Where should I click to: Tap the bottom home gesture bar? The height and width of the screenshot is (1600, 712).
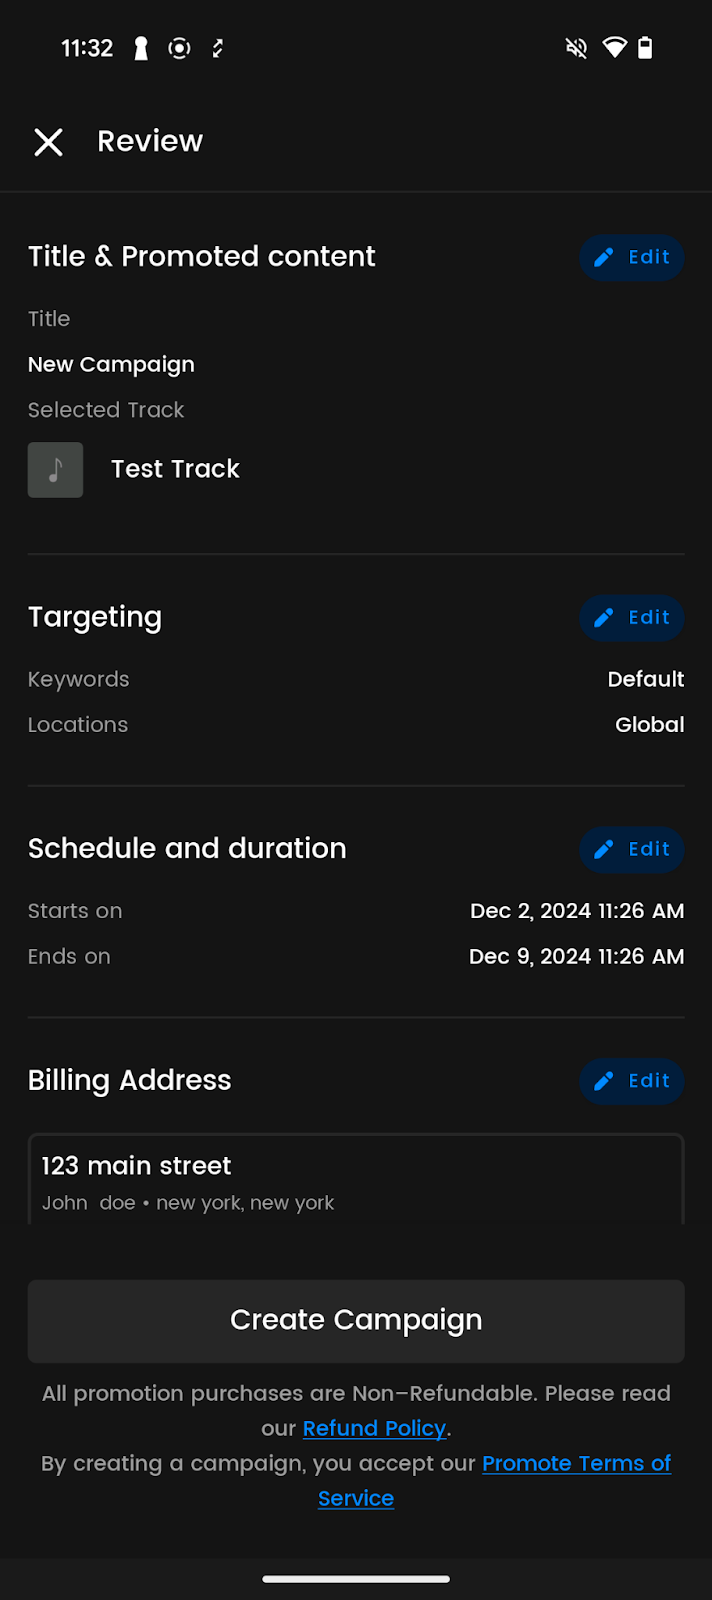pyautogui.click(x=356, y=1579)
